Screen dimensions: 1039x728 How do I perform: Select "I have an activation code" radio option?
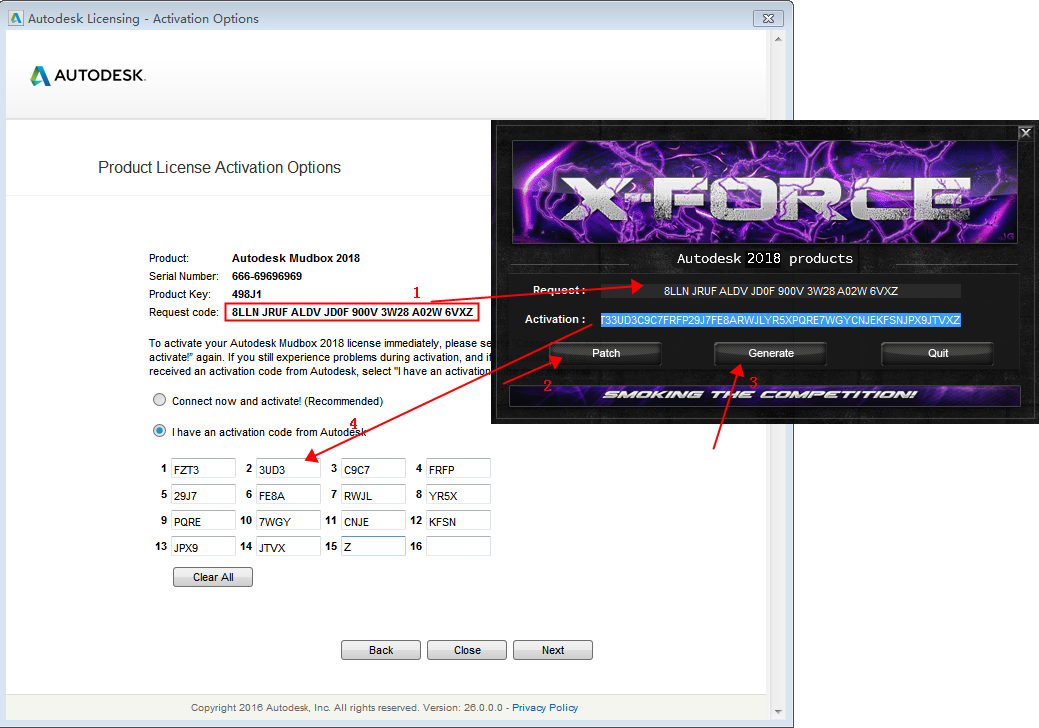pos(159,432)
